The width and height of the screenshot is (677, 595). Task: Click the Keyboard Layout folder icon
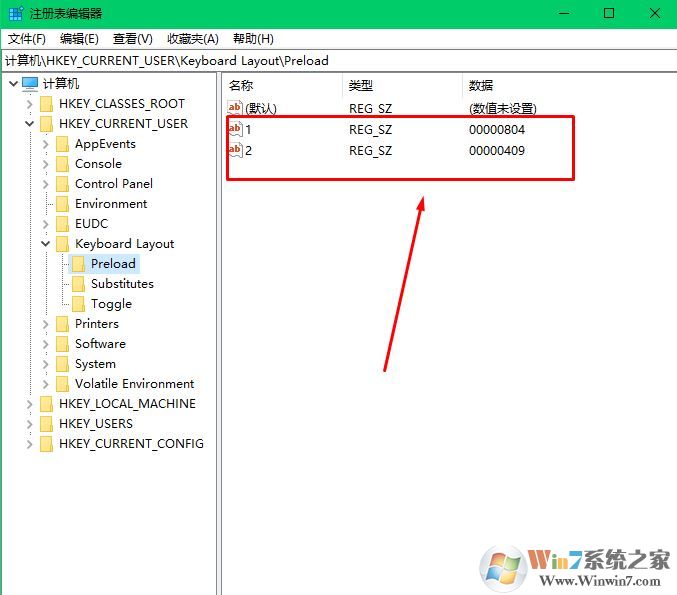coord(63,244)
